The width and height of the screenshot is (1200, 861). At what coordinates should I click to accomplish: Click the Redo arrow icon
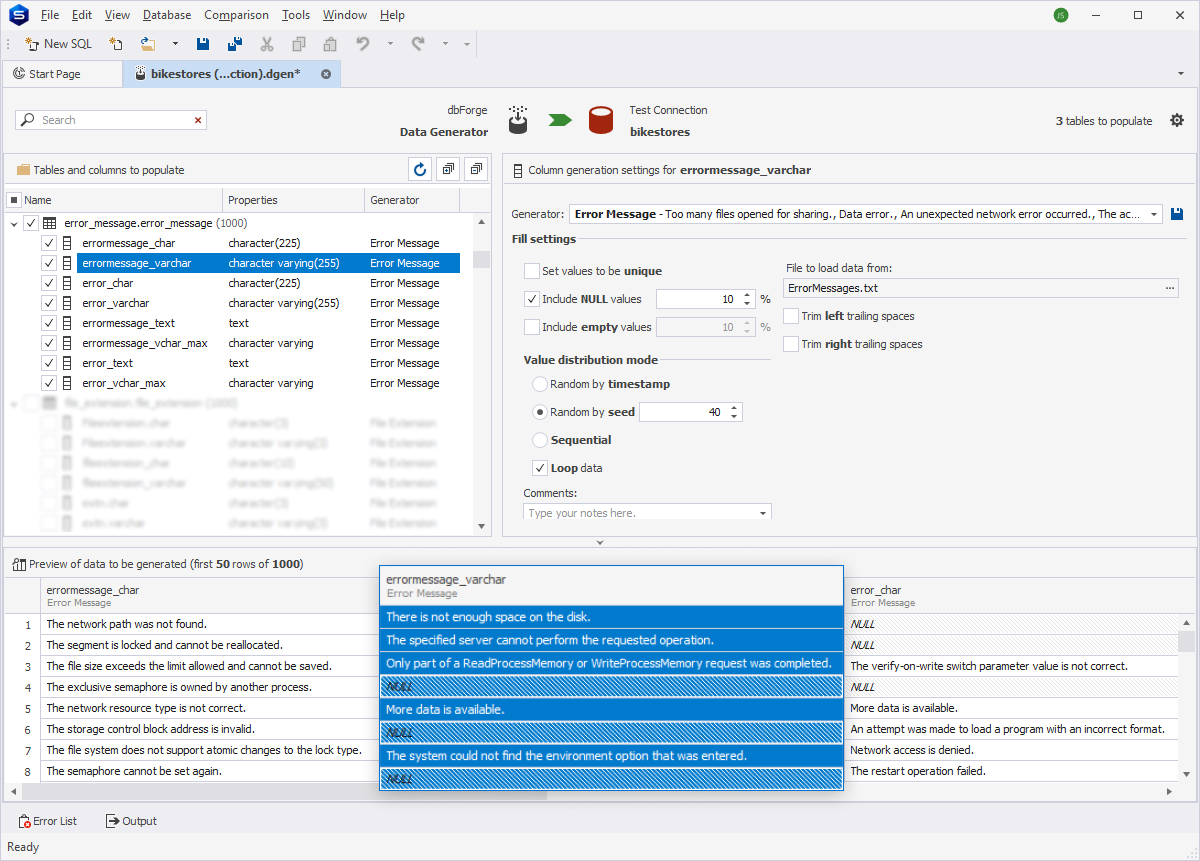coord(418,44)
